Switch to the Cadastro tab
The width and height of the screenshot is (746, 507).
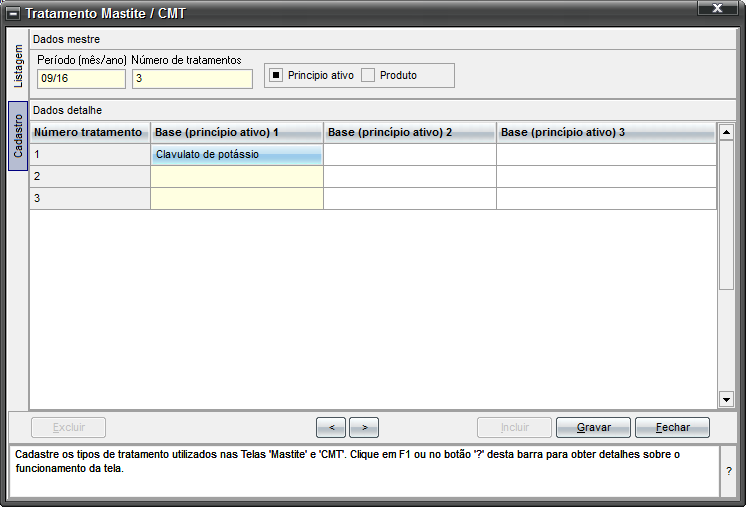point(18,136)
